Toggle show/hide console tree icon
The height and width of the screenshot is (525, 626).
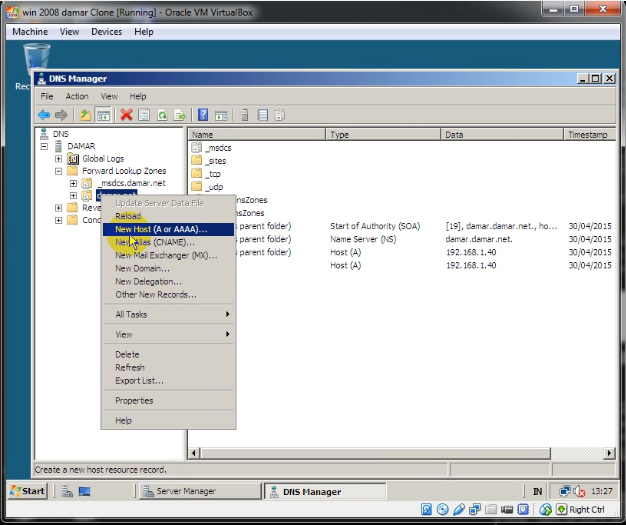point(103,115)
